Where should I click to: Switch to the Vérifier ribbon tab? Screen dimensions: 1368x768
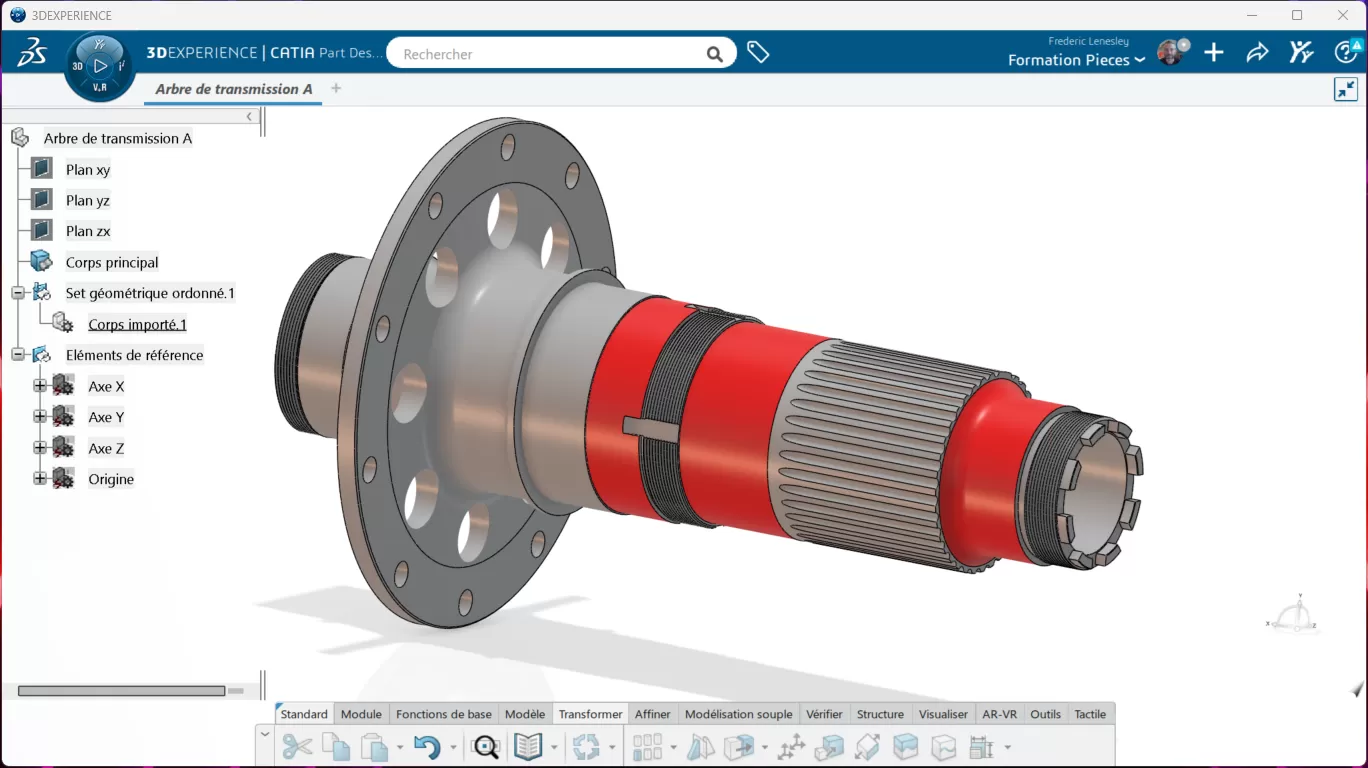tap(824, 713)
